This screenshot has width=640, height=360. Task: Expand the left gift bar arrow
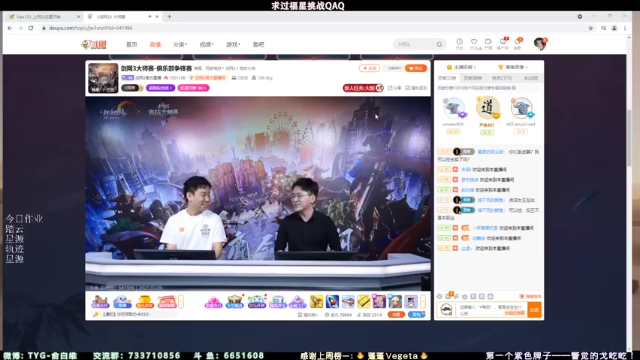click(181, 302)
